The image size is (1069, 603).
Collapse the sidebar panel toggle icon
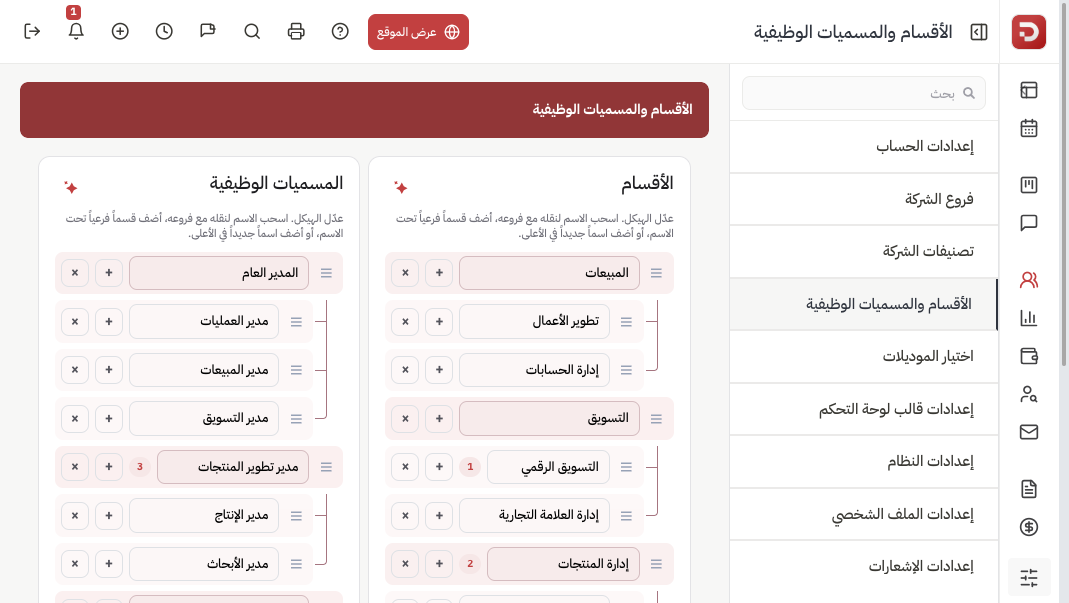[x=979, y=32]
